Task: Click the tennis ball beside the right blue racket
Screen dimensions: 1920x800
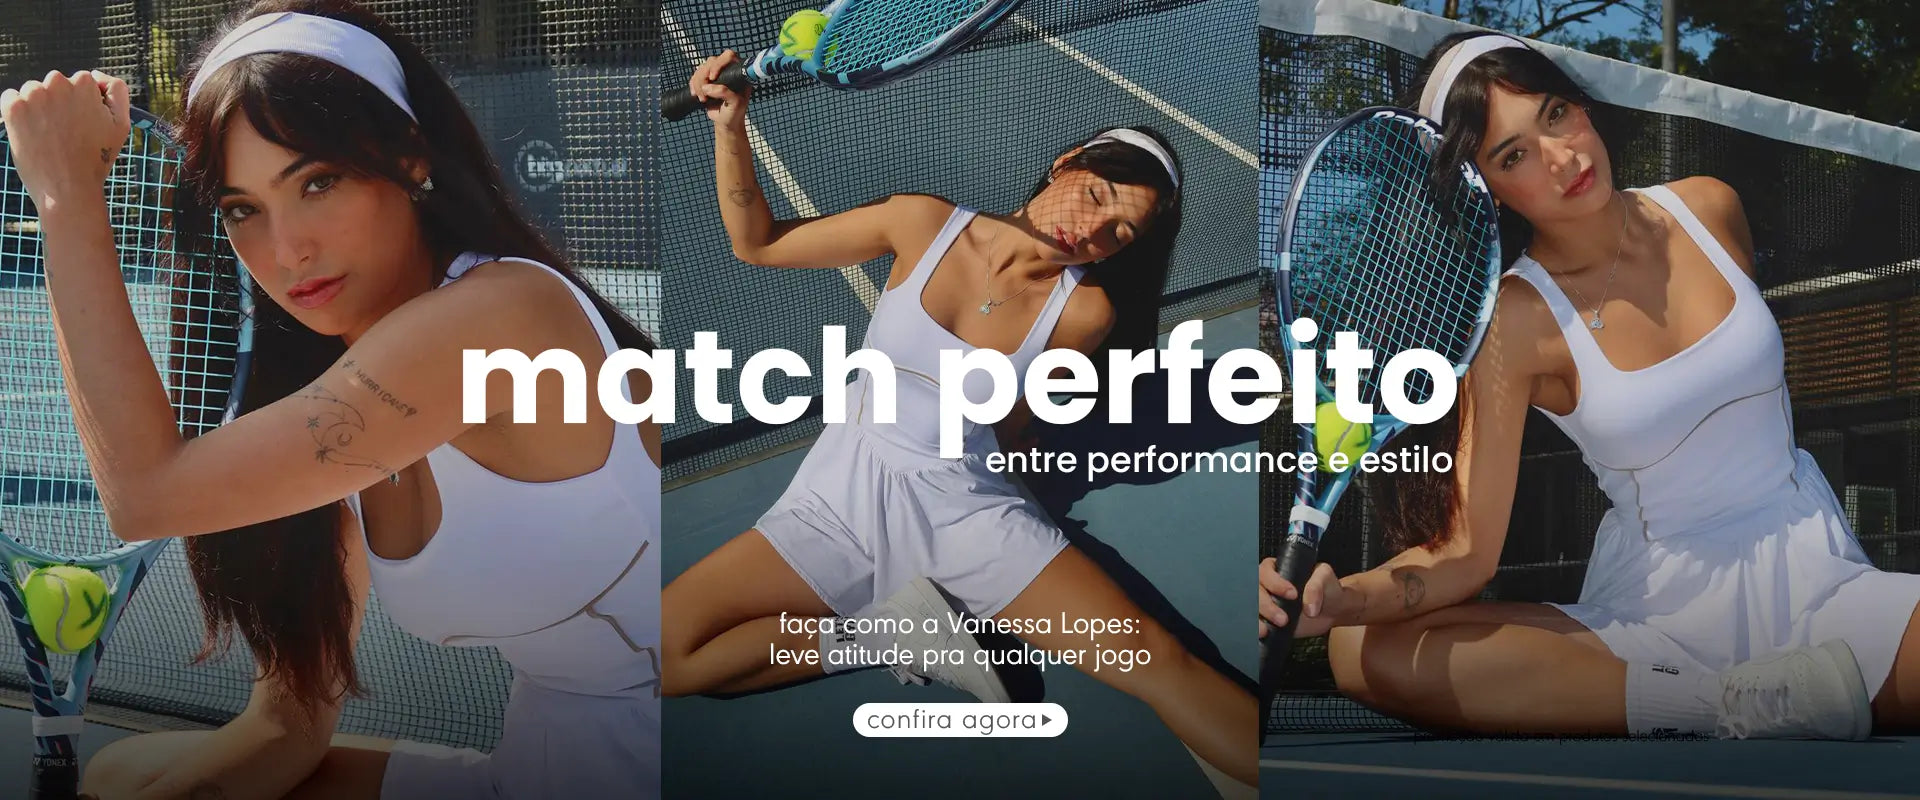Action: pos(1342,436)
